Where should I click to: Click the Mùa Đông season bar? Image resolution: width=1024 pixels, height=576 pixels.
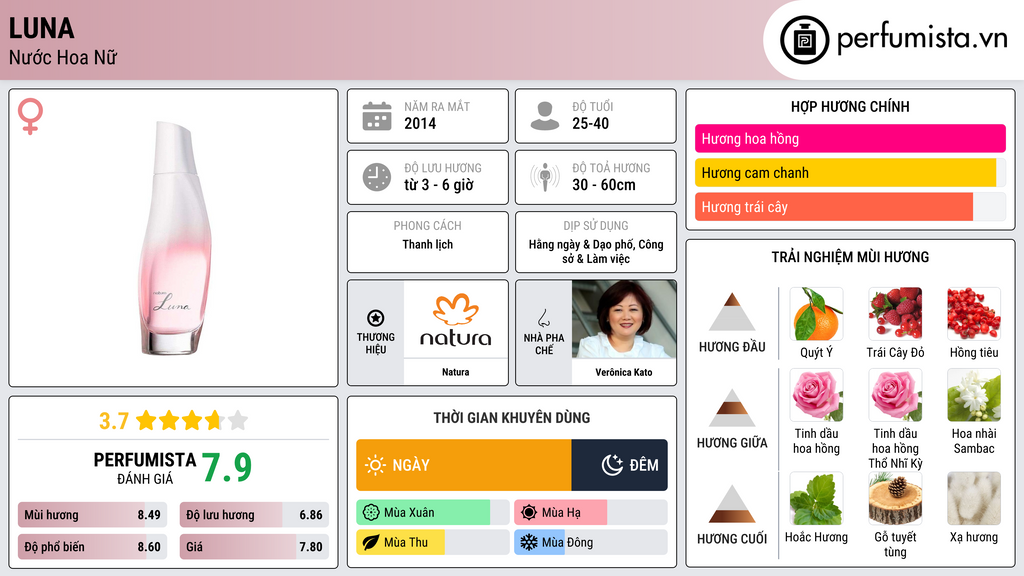point(590,542)
